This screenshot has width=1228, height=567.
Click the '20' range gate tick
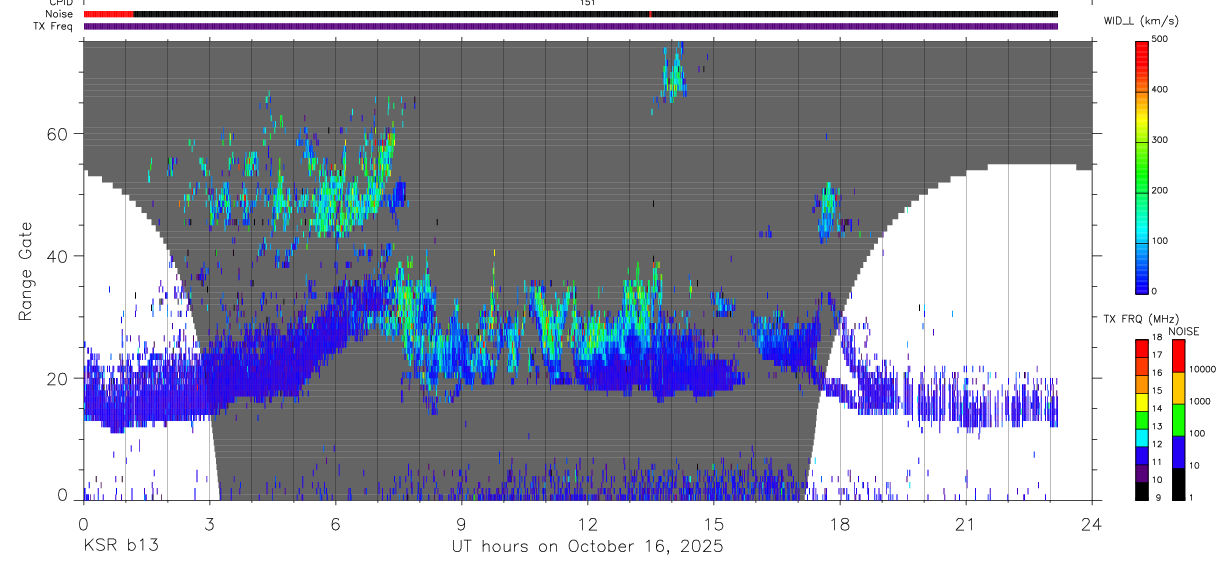59,378
